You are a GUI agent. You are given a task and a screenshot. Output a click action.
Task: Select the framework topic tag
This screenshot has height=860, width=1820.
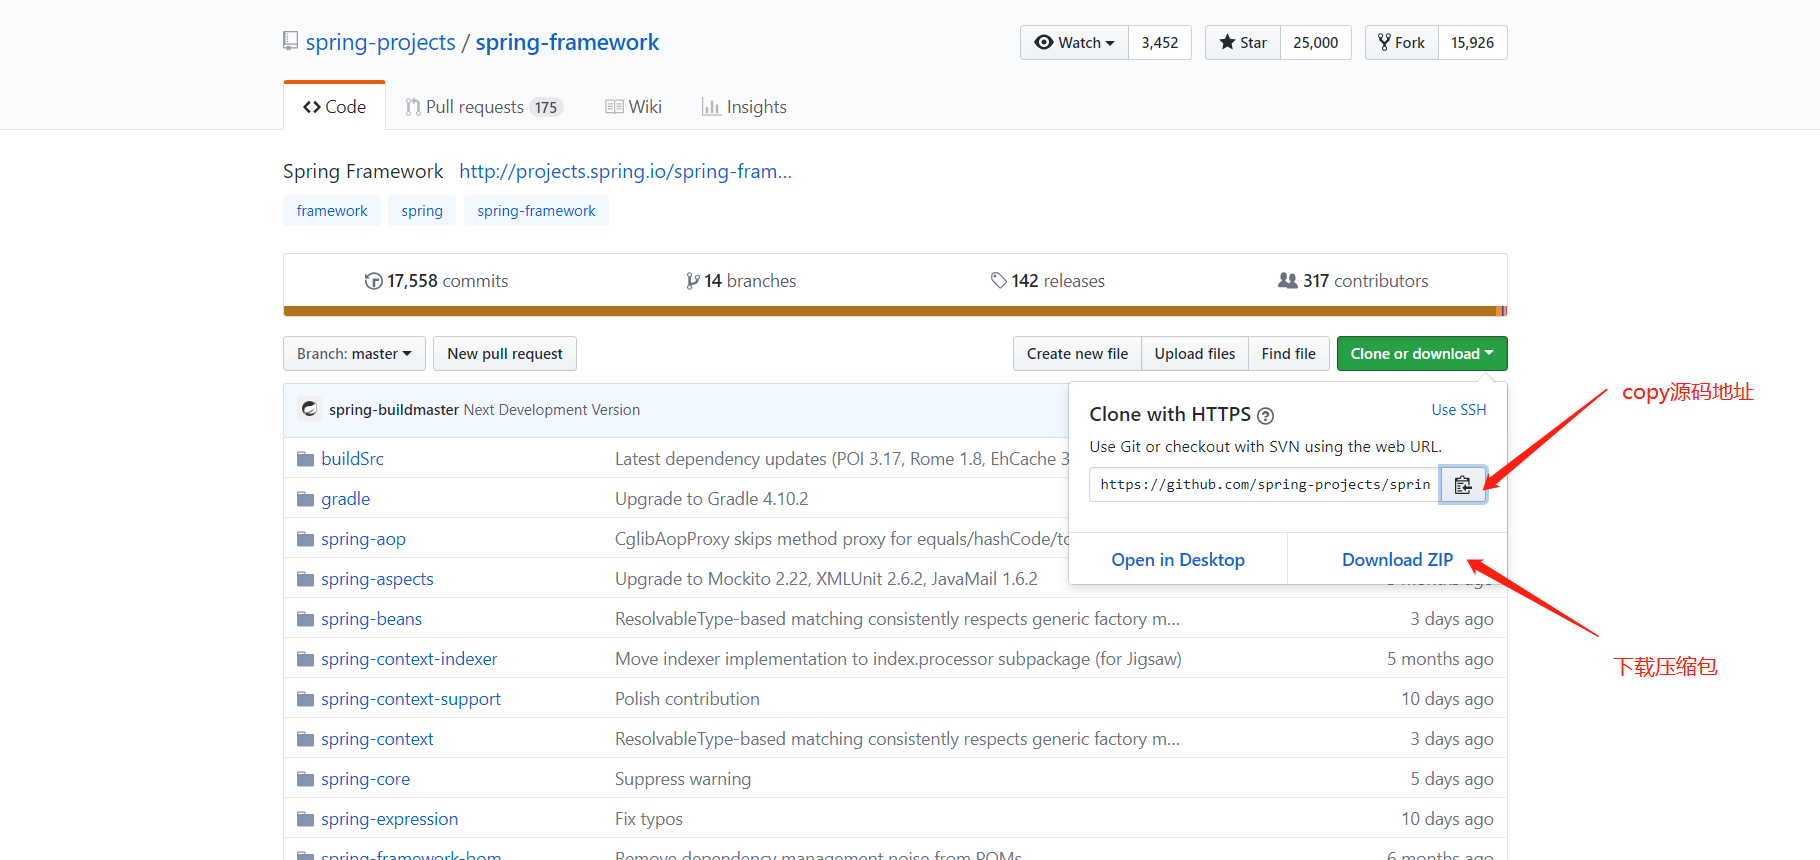point(332,211)
